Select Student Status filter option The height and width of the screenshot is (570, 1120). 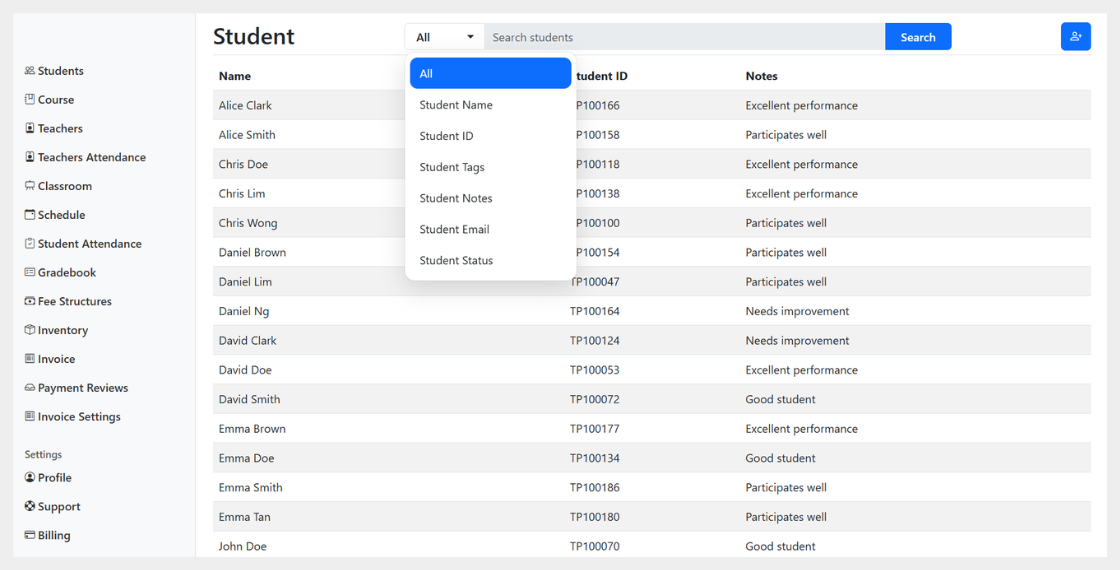[456, 260]
